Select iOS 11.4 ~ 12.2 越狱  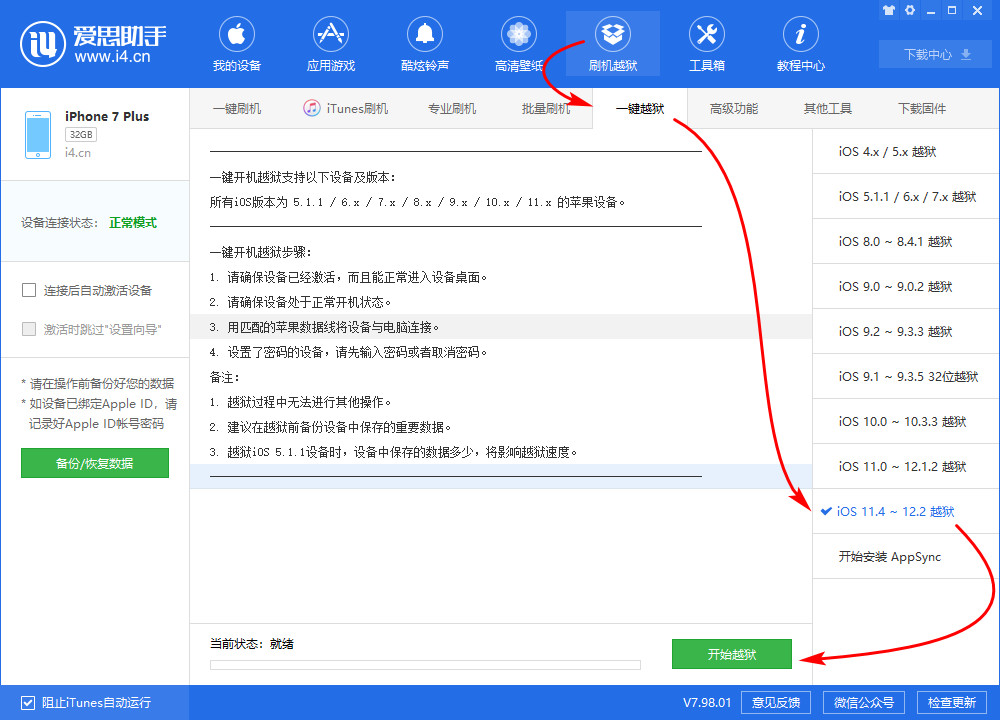[x=906, y=511]
